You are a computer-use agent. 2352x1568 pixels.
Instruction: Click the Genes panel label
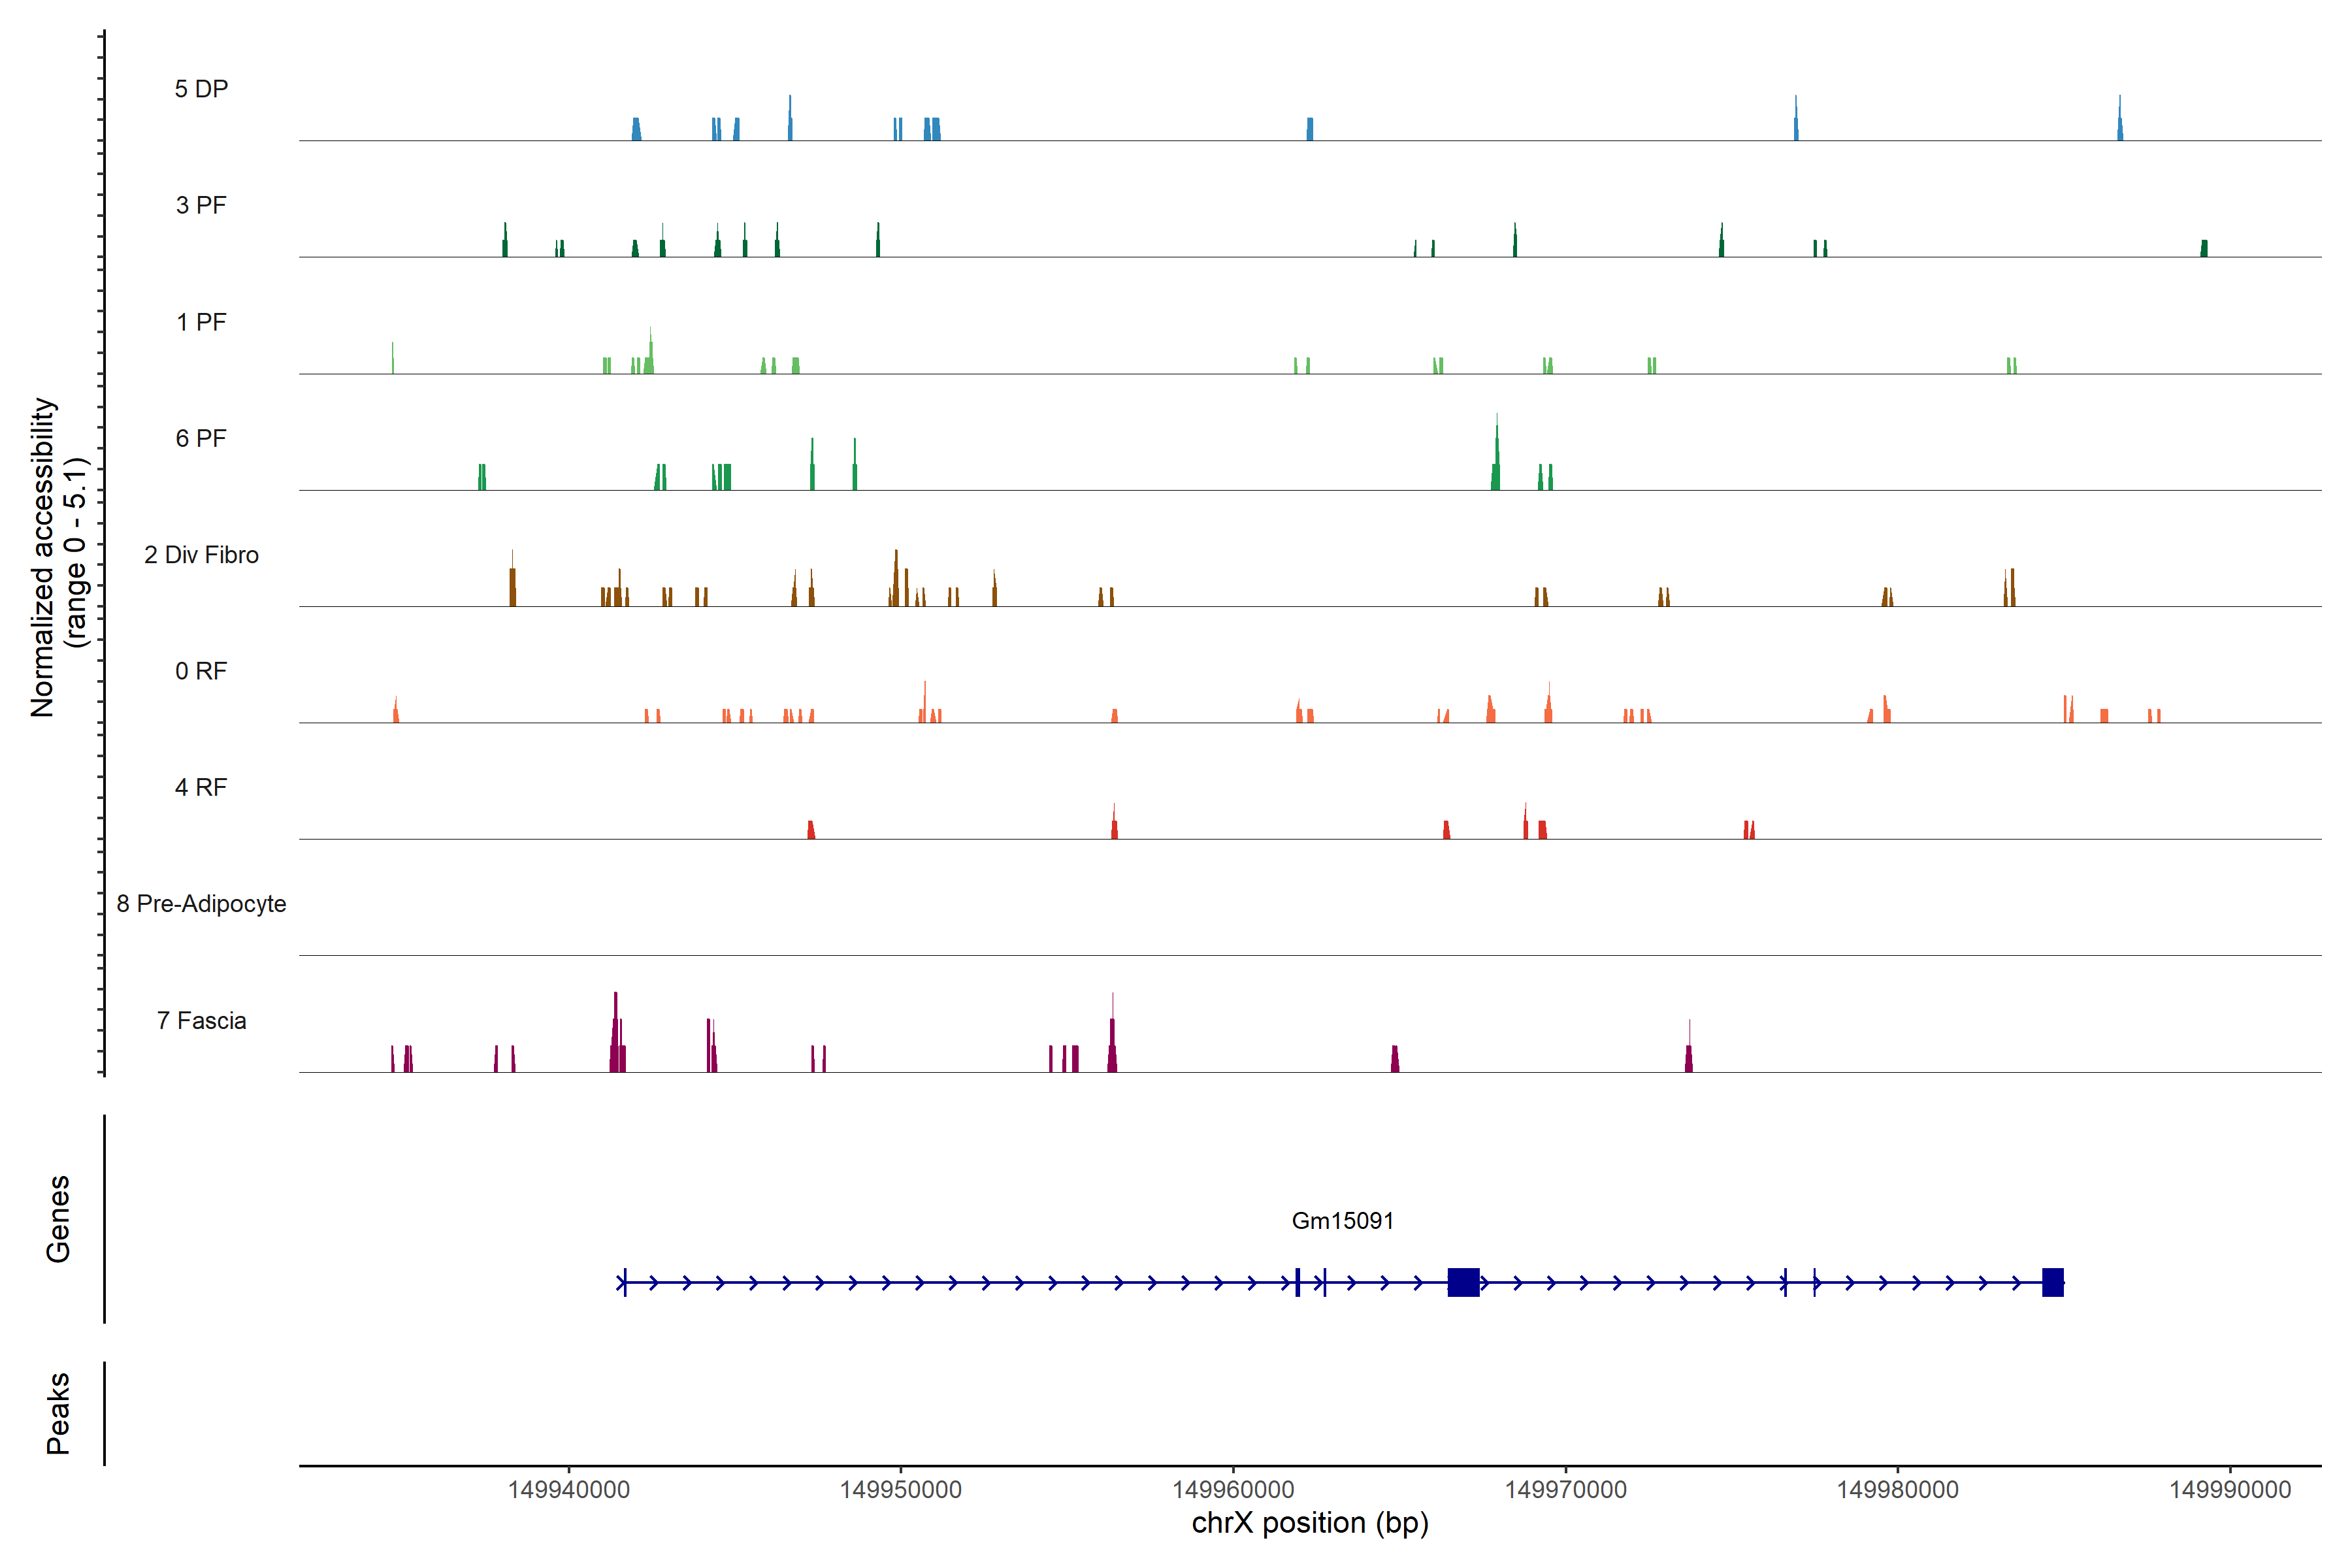tap(58, 1218)
